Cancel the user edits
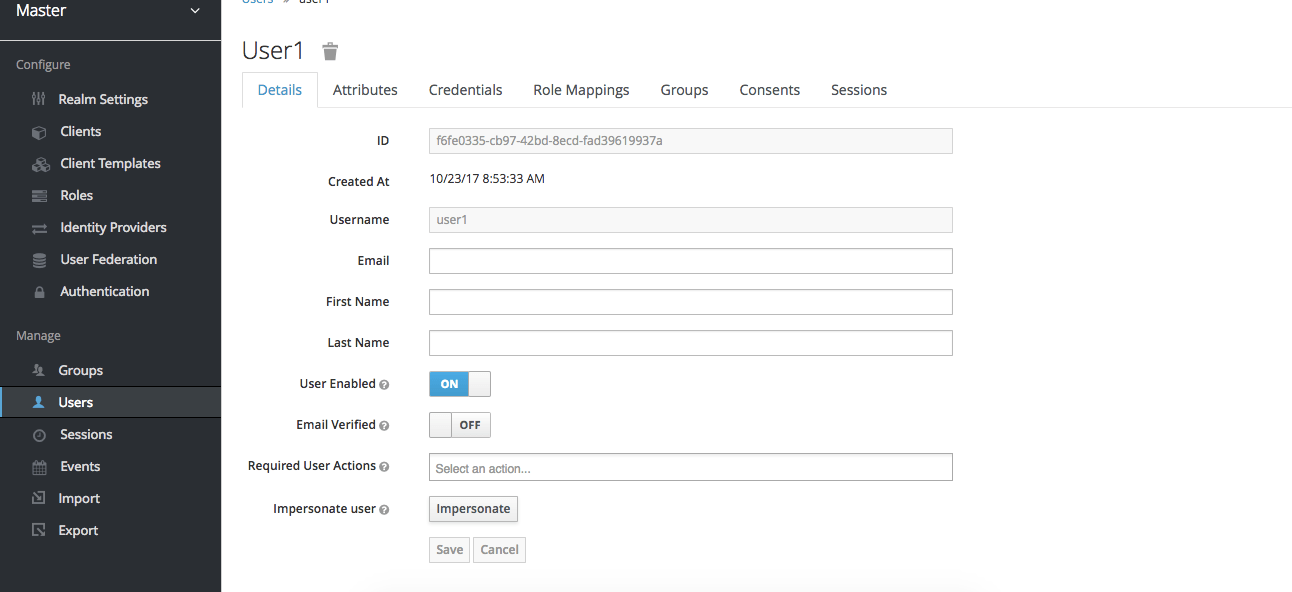The height and width of the screenshot is (592, 1292). click(x=499, y=549)
